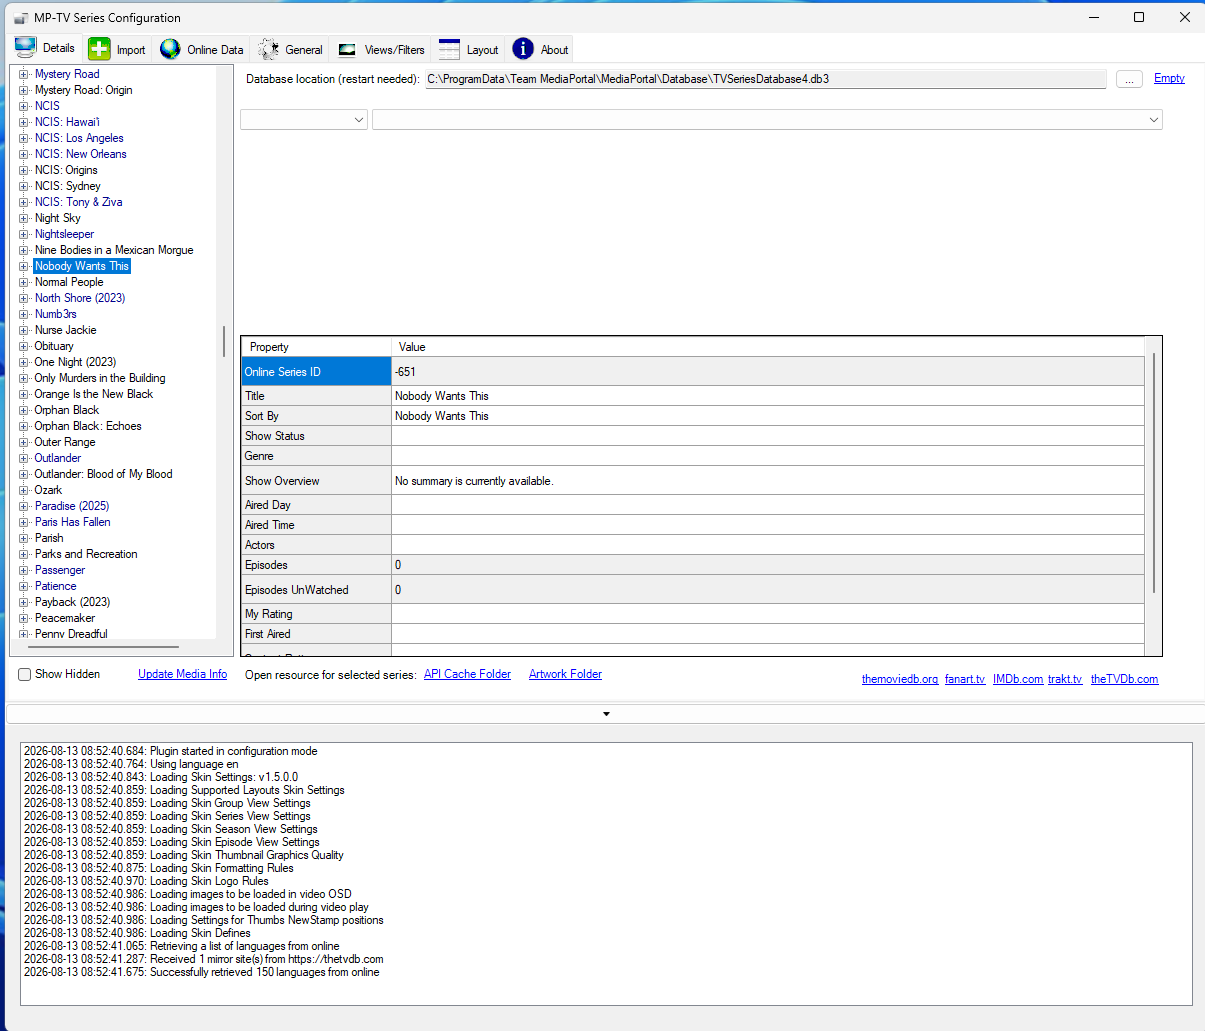
Task: Expand the Numb3rs tree node
Action: pos(24,314)
